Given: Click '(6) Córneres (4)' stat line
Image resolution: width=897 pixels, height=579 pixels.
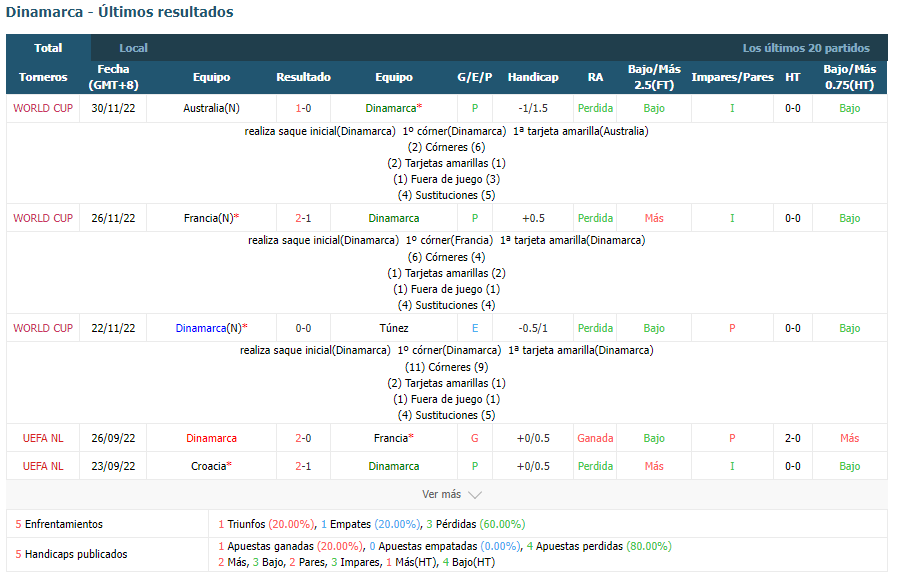Looking at the screenshot, I should point(446,257).
